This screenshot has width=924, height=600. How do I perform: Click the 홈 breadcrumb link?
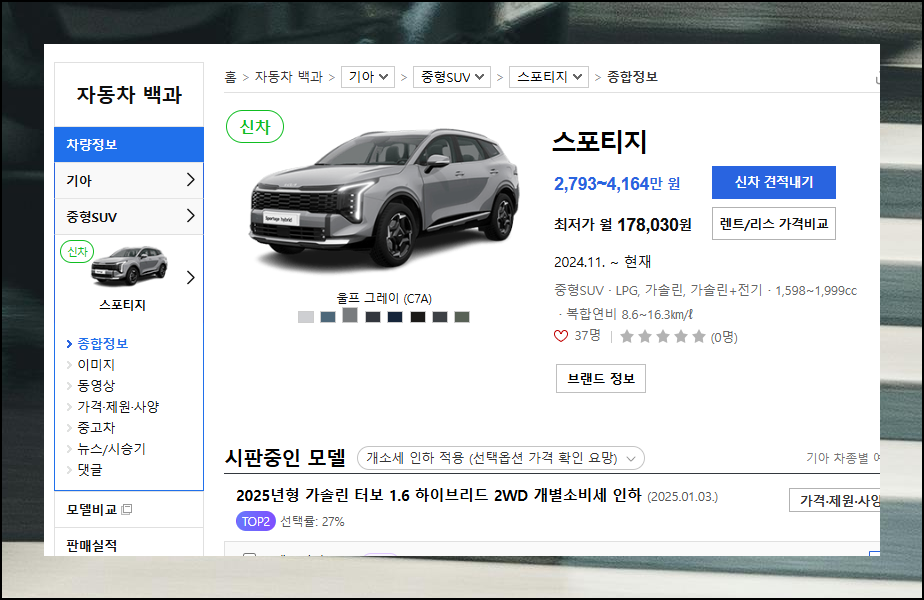(230, 77)
